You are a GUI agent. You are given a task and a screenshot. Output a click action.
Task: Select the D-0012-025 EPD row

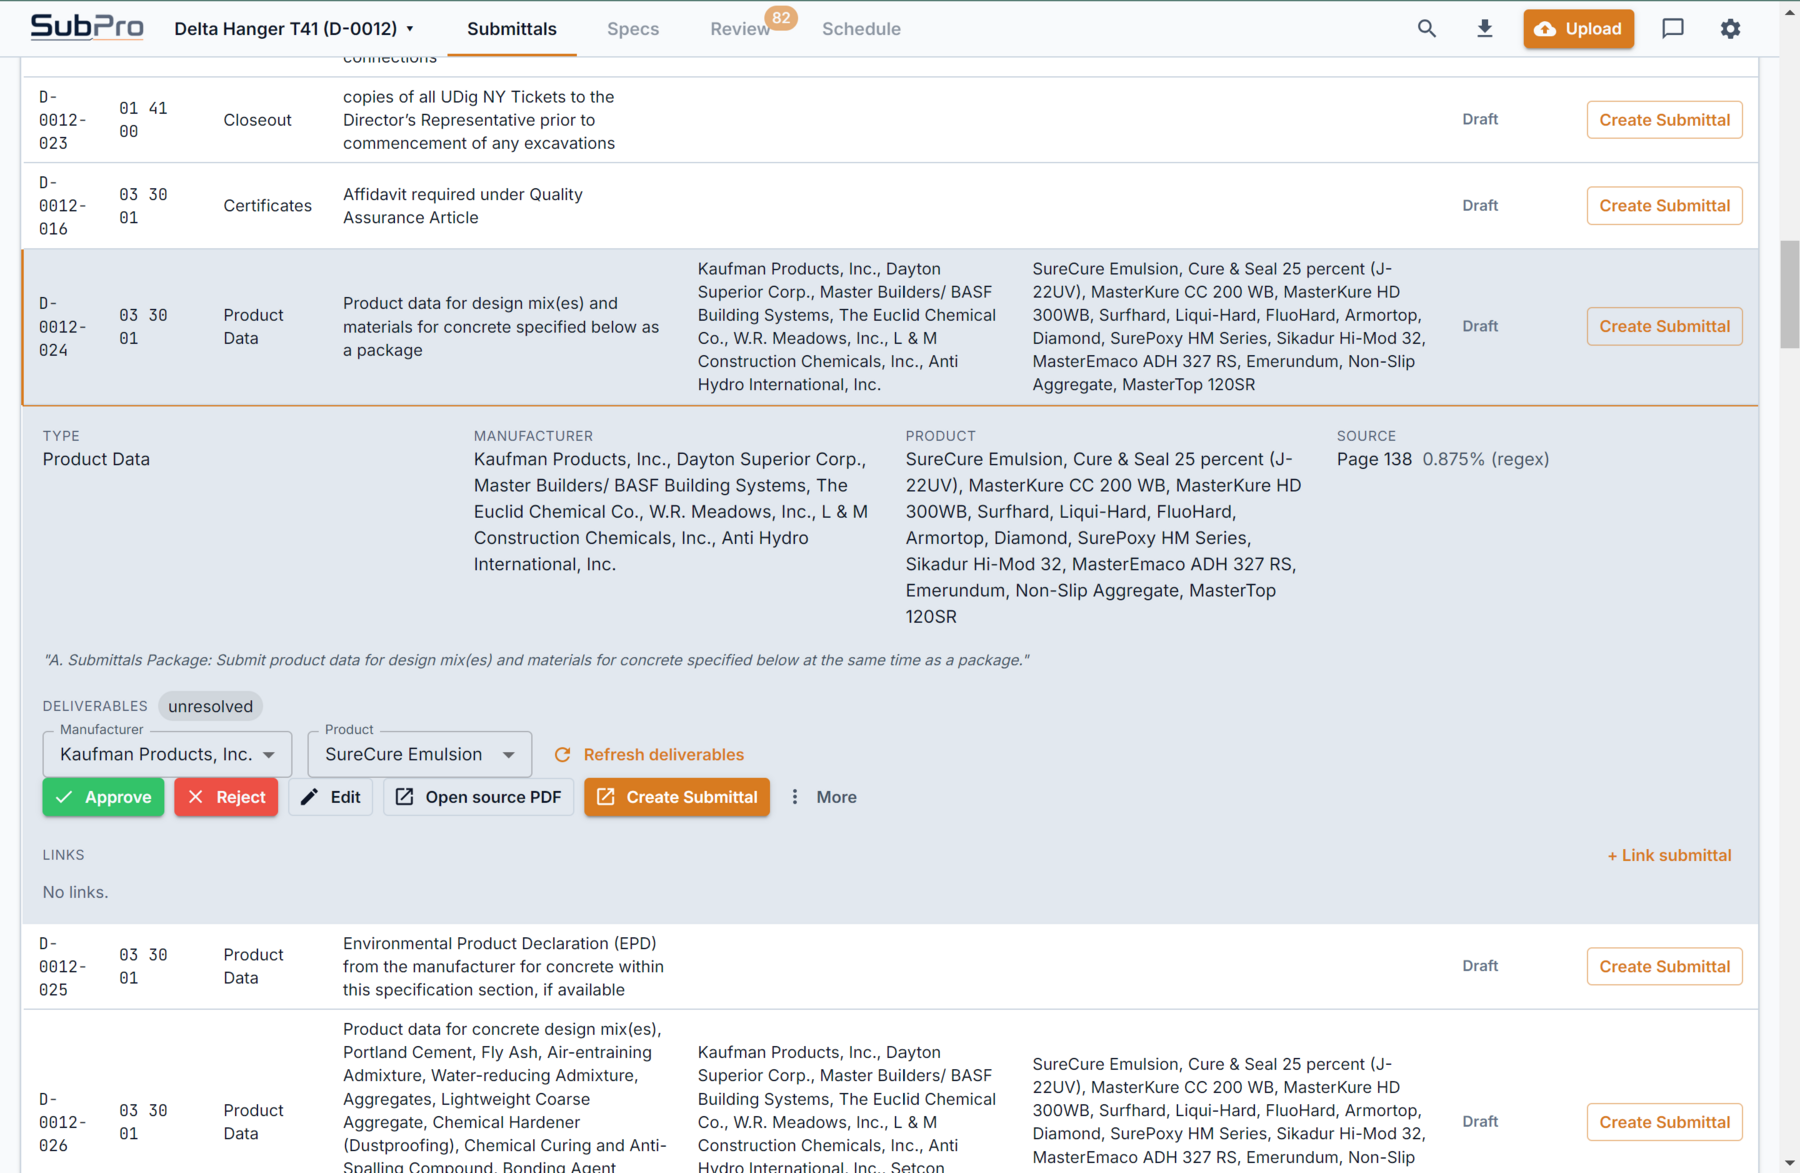[x=890, y=966]
